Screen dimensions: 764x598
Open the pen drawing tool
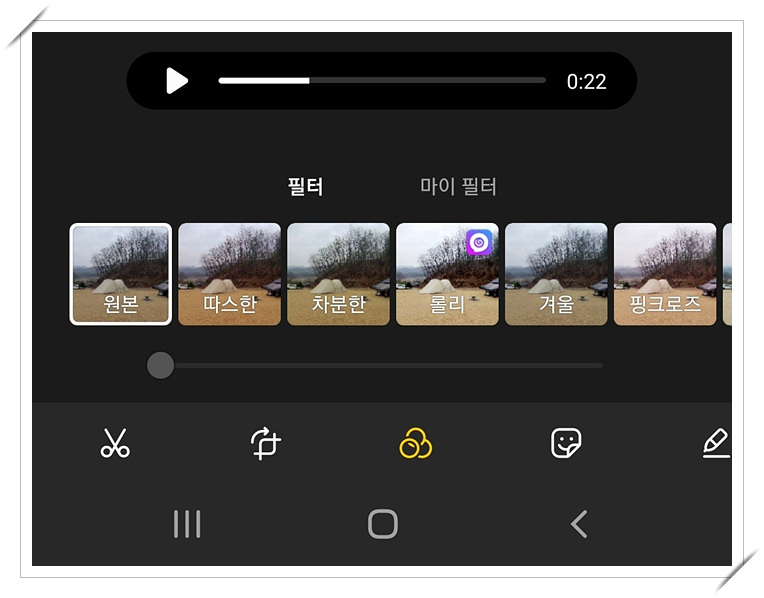(x=716, y=443)
